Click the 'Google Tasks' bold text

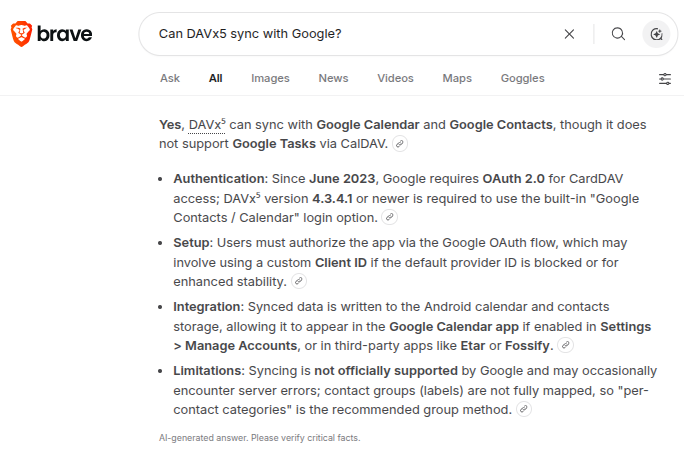coord(274,143)
